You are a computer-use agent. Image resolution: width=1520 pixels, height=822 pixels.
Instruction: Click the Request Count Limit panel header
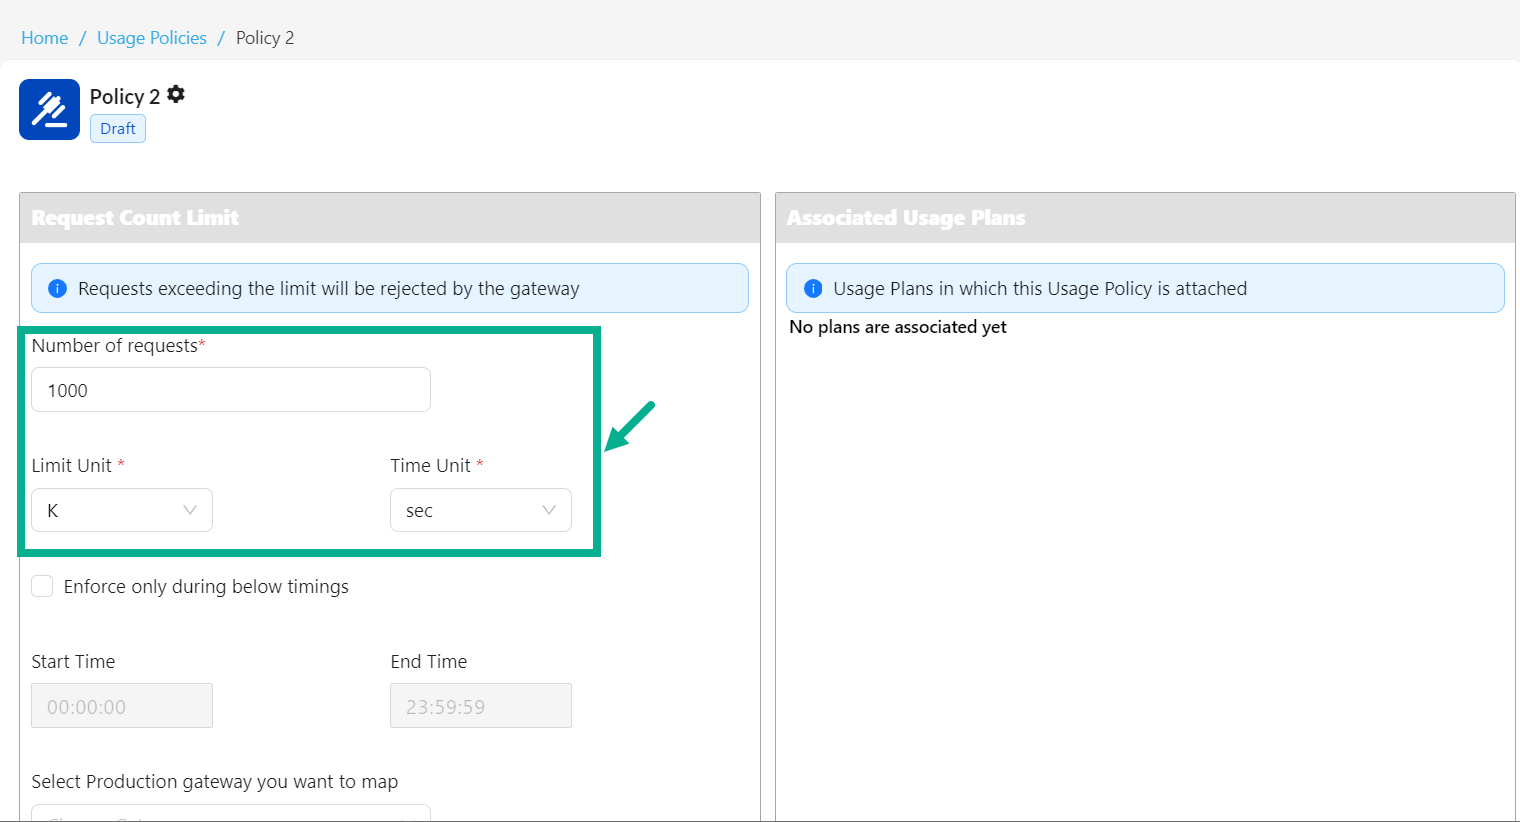[x=135, y=218]
